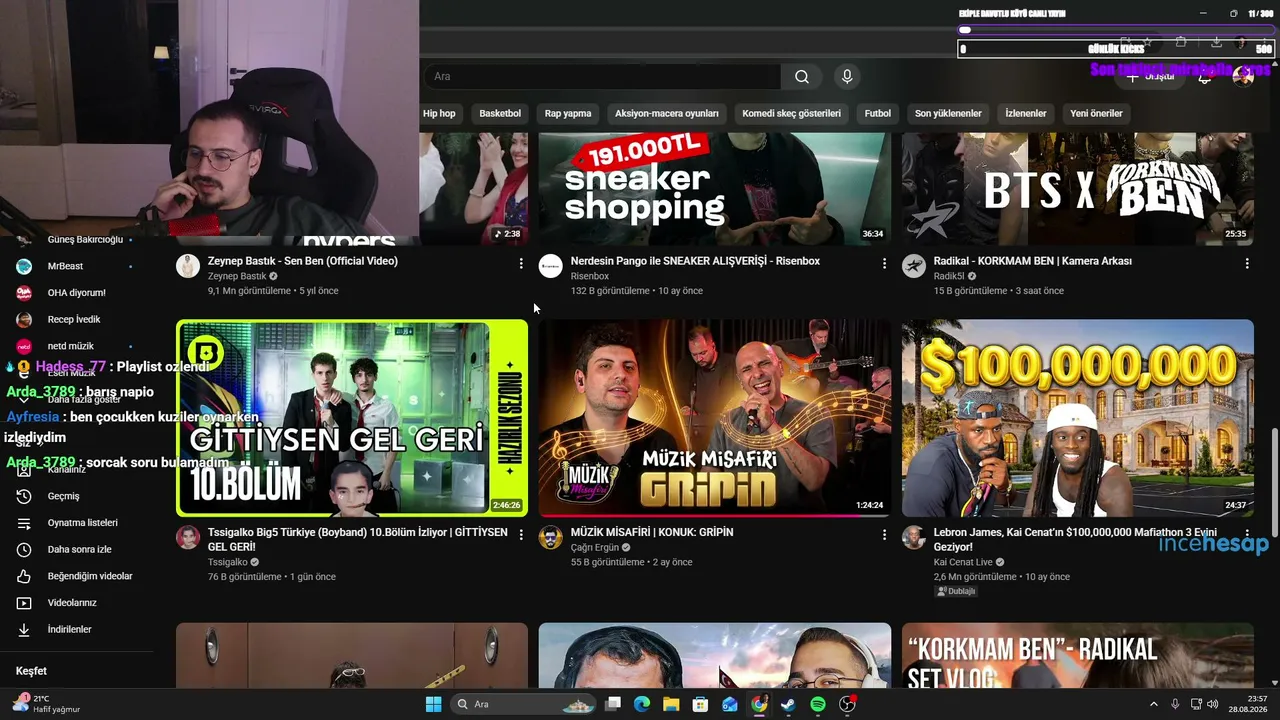Open Zeynep Bastık channel avatar
The width and height of the screenshot is (1280, 720).
(x=188, y=265)
